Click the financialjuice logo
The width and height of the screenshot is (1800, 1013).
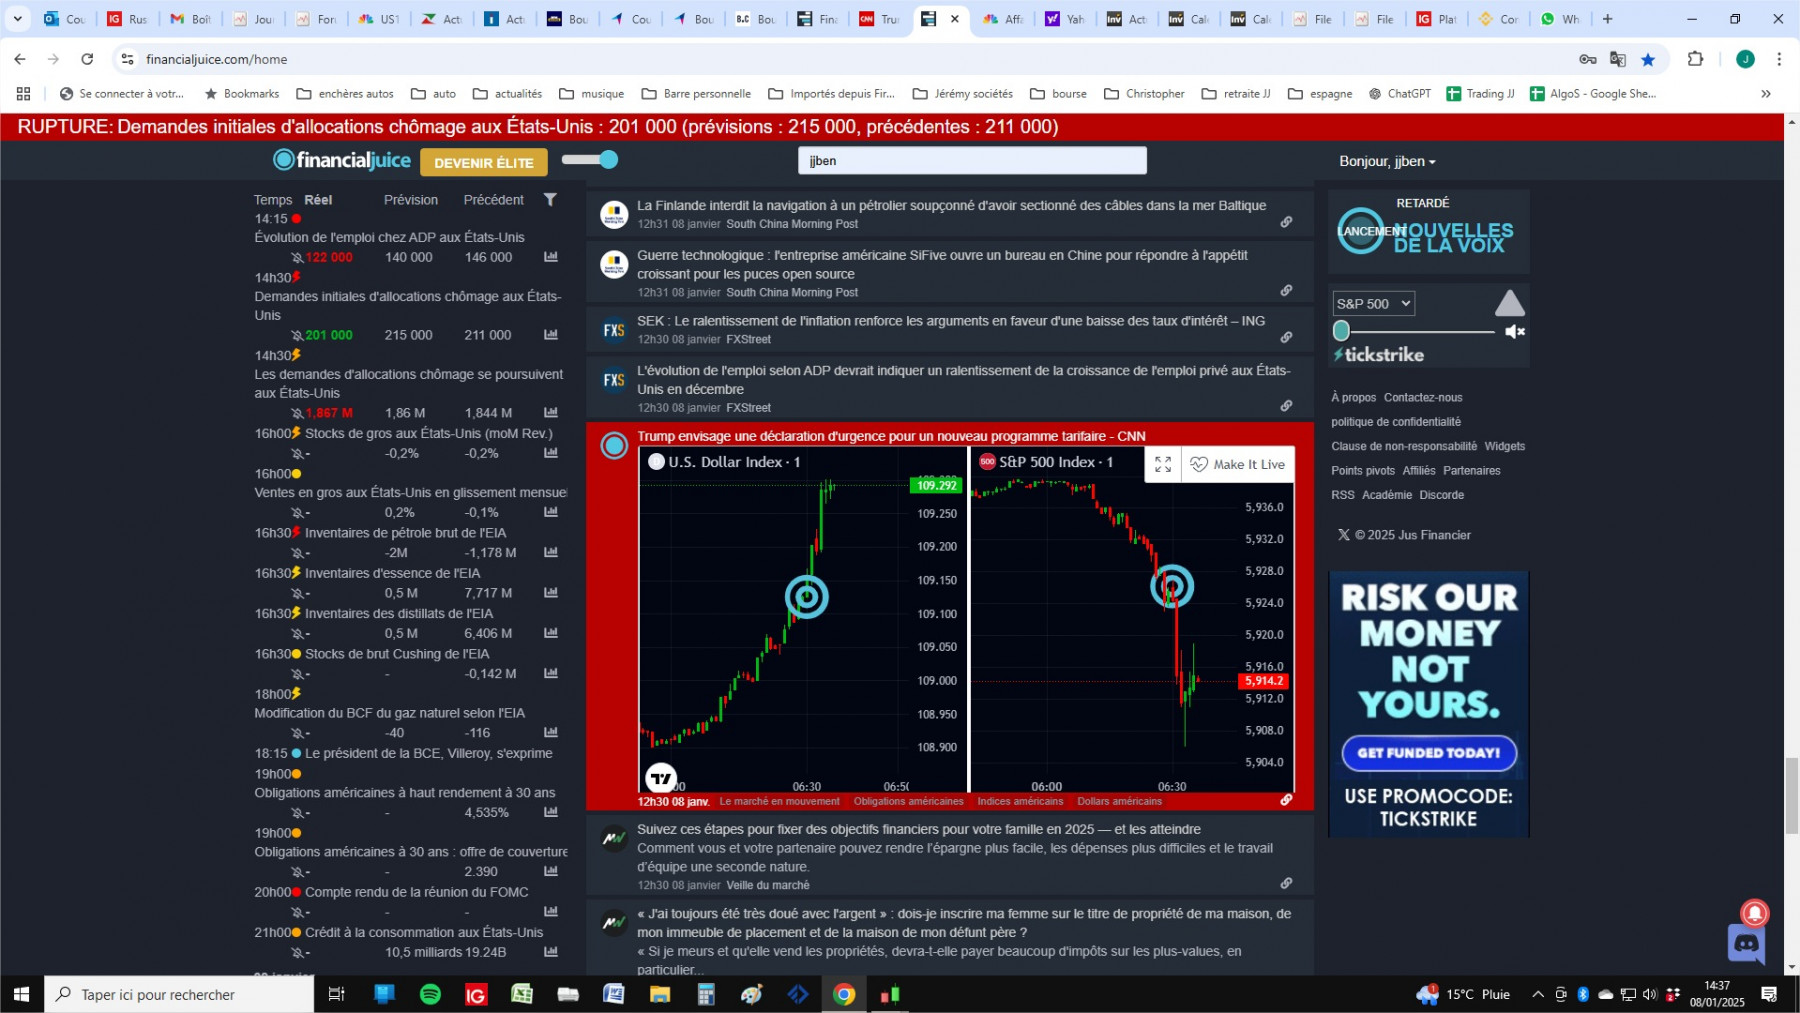coord(342,160)
